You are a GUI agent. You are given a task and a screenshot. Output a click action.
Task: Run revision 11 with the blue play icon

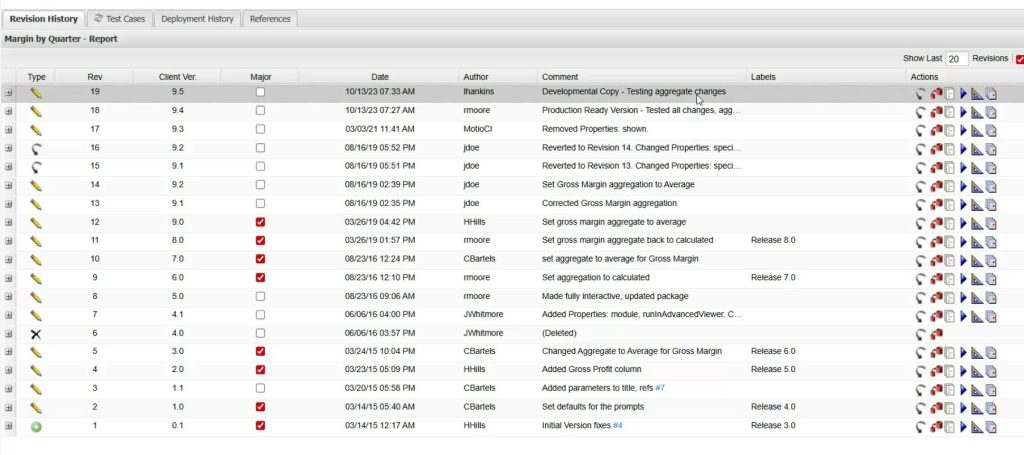[x=963, y=242]
